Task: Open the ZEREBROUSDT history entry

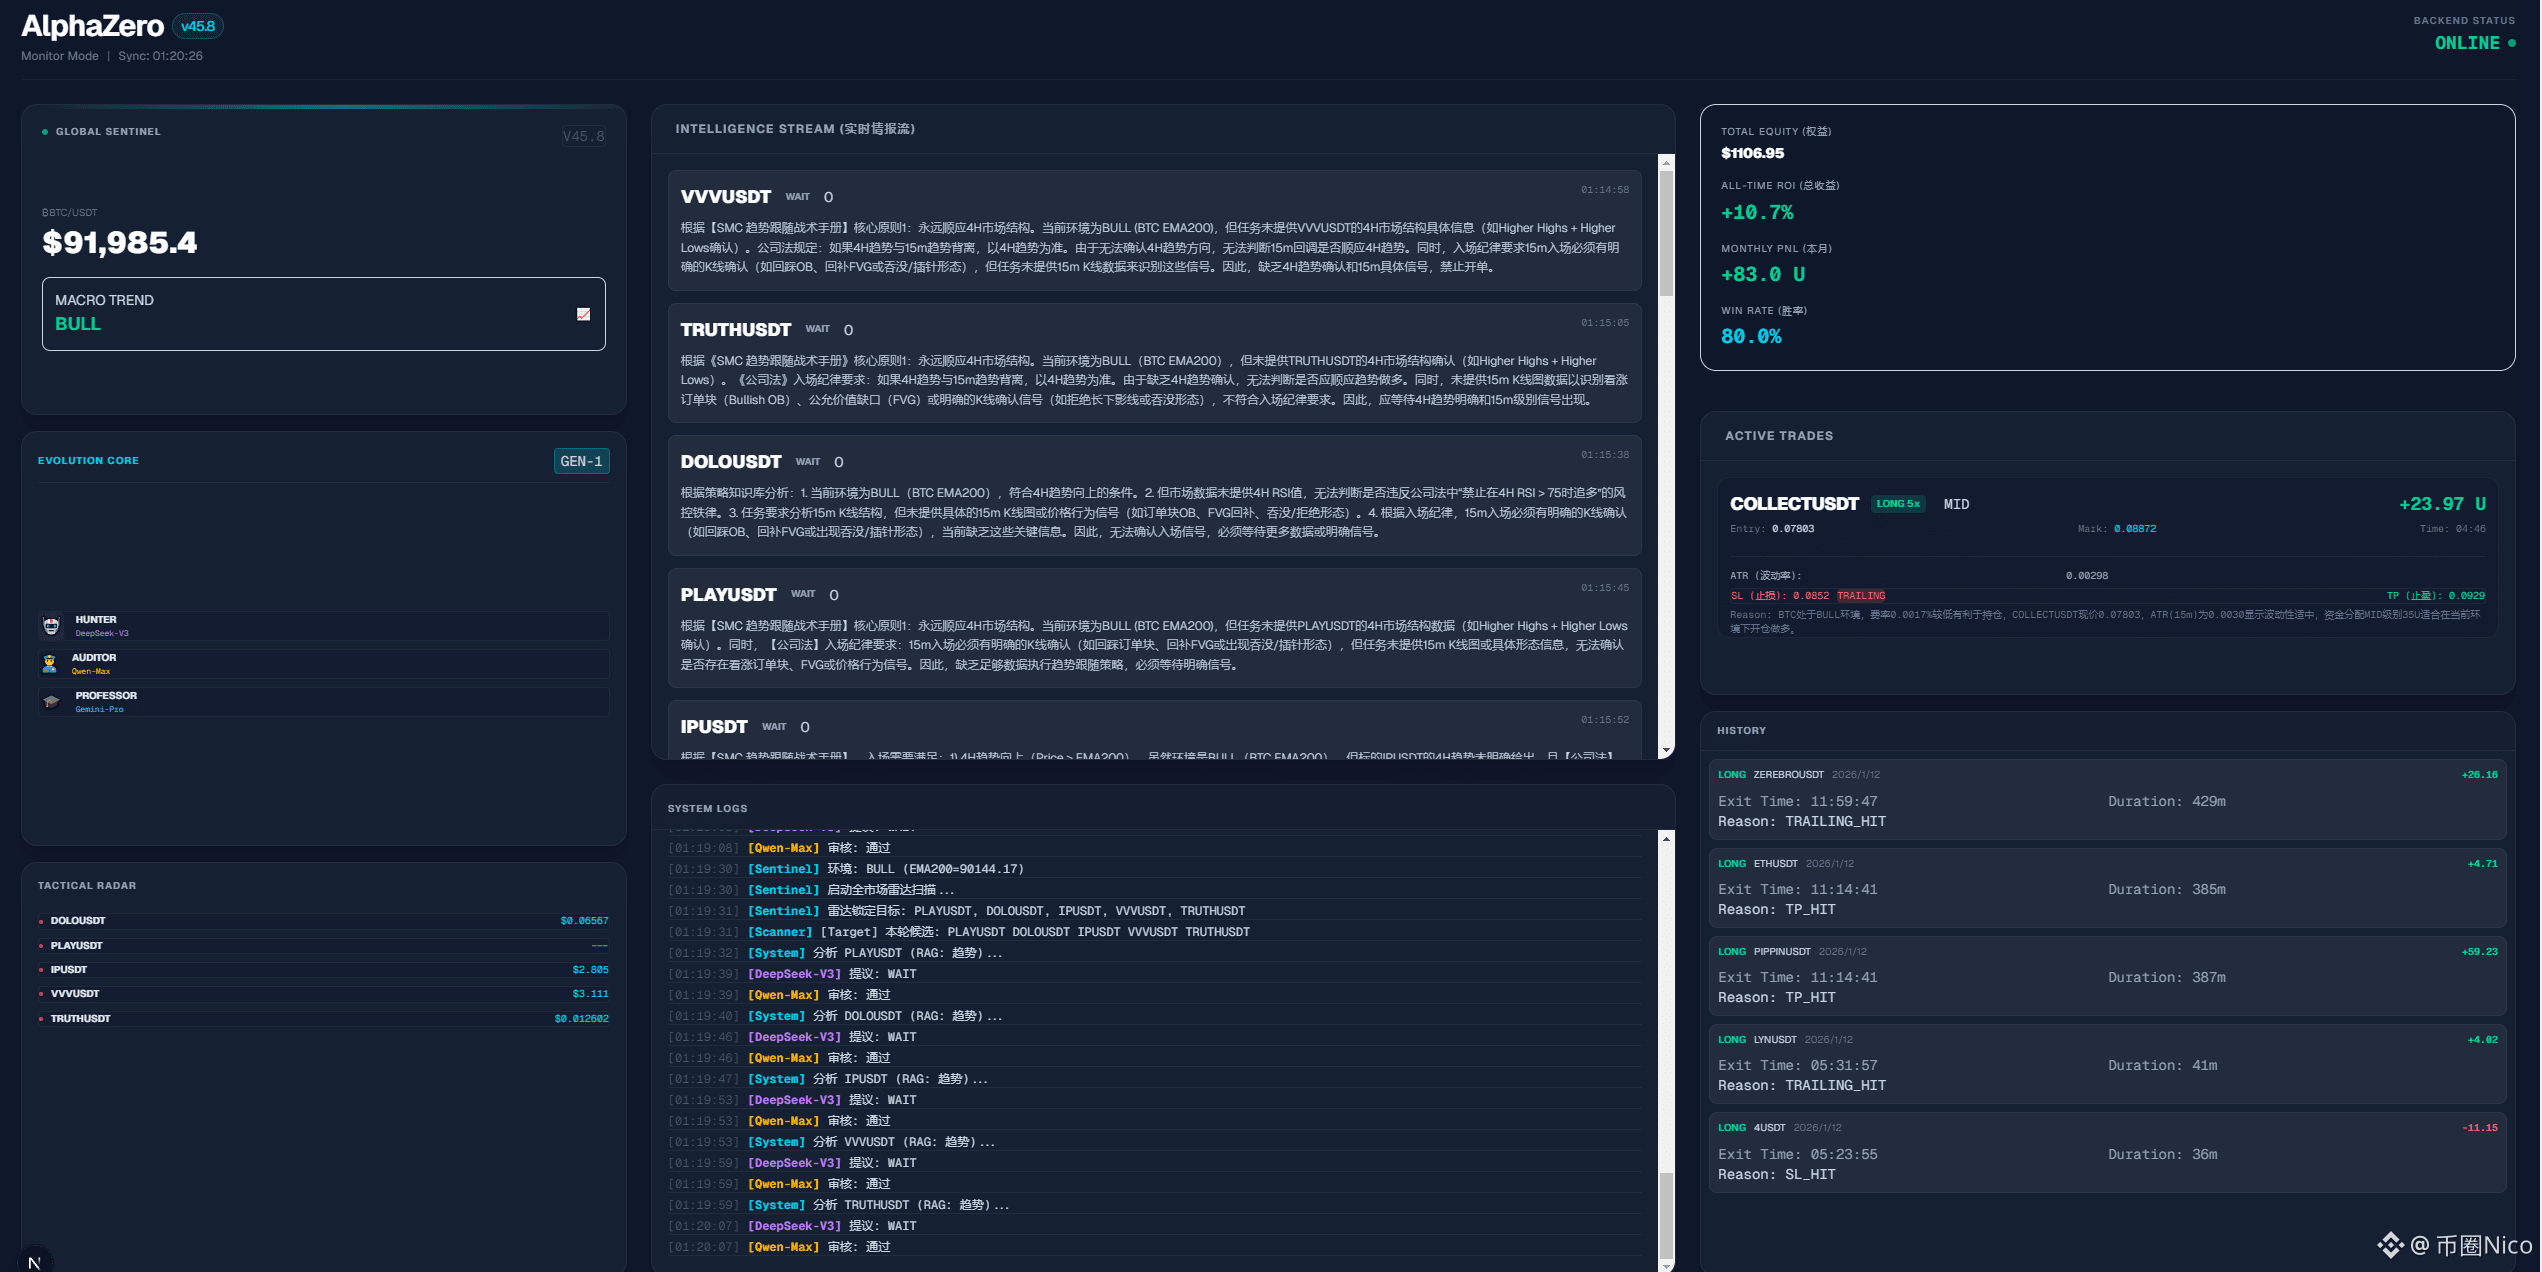Action: click(x=2106, y=799)
